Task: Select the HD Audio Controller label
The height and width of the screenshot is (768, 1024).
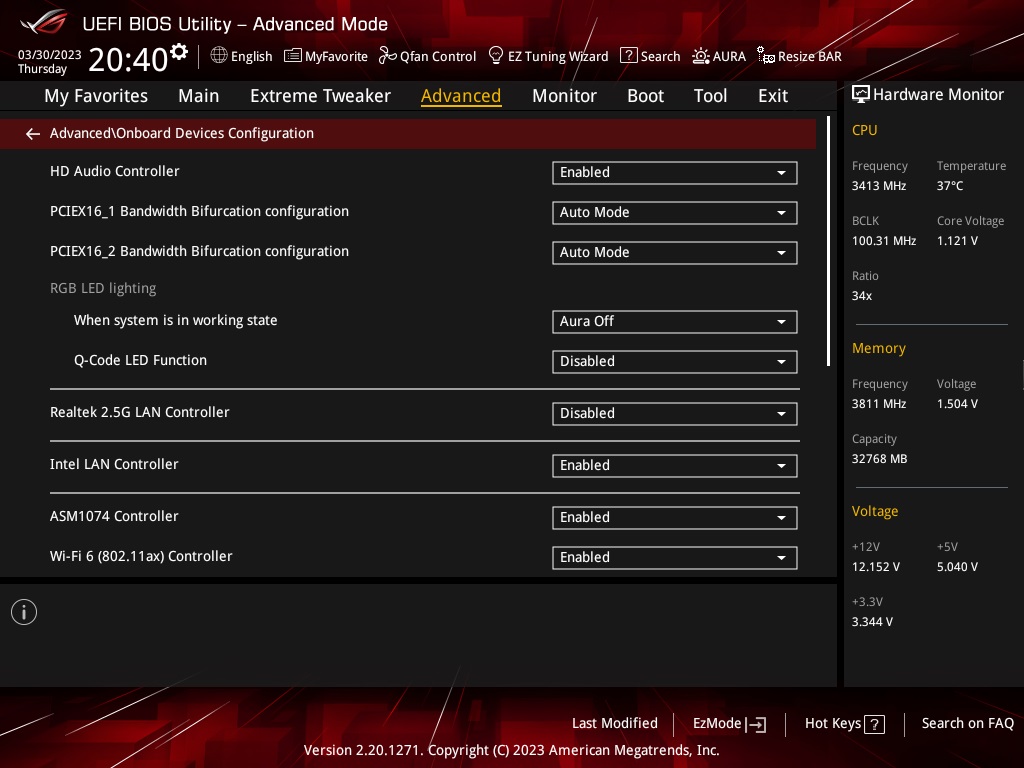Action: pyautogui.click(x=114, y=171)
